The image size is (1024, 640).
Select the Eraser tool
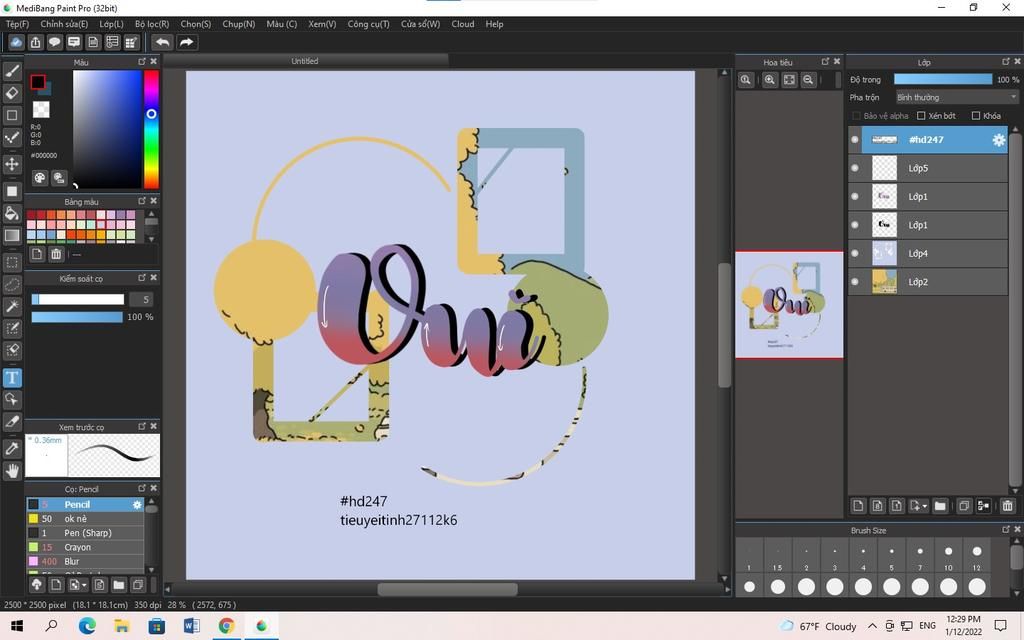coord(12,93)
